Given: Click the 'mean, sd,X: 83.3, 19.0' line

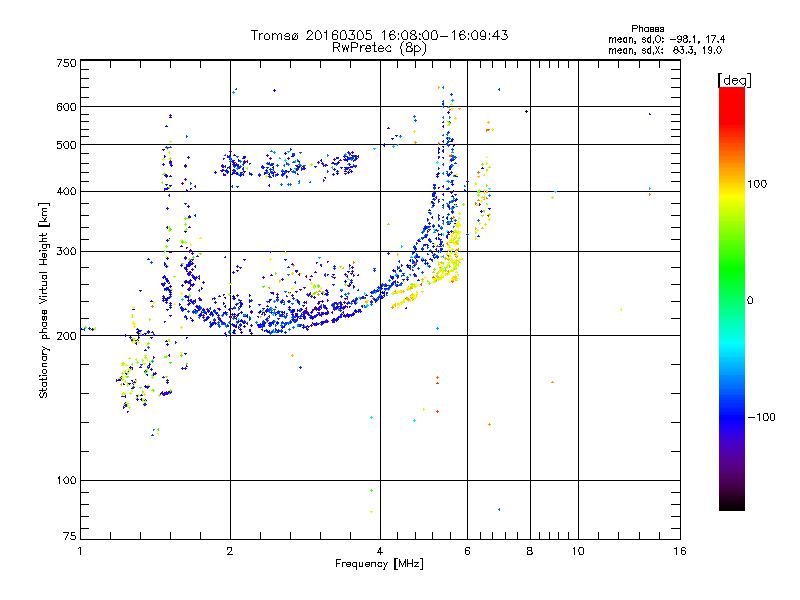Looking at the screenshot, I should pyautogui.click(x=665, y=51).
